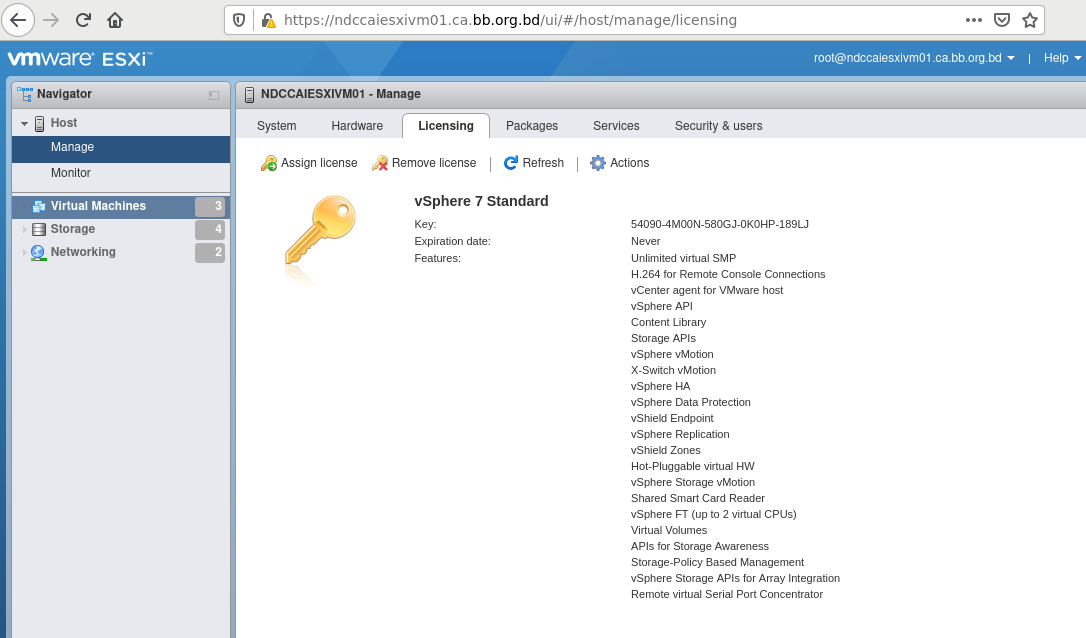Image resolution: width=1086 pixels, height=638 pixels.
Task: Click the Actions gear icon
Action: point(598,163)
